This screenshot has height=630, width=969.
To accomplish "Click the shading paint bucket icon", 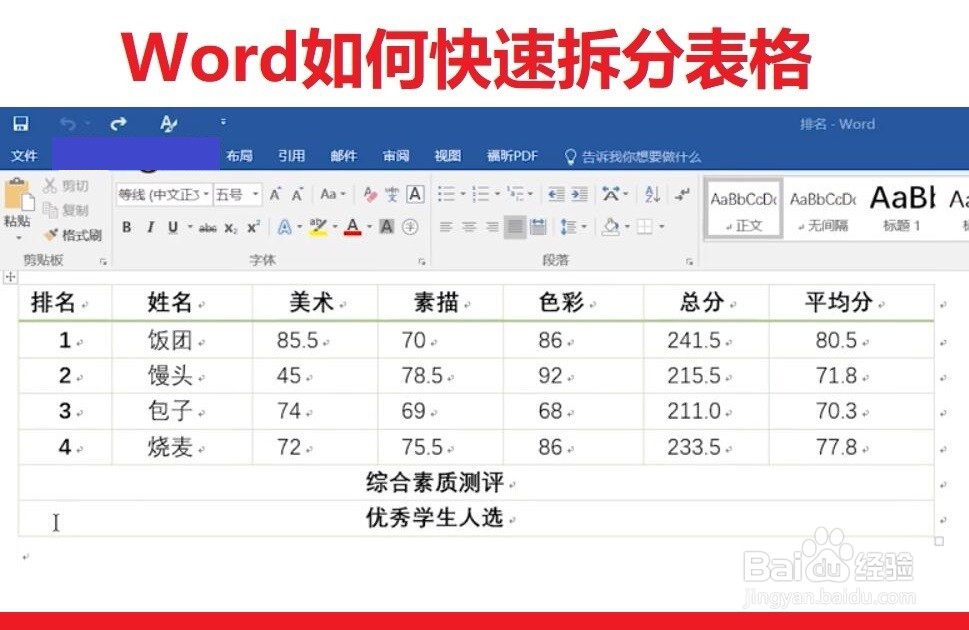I will pyautogui.click(x=611, y=228).
